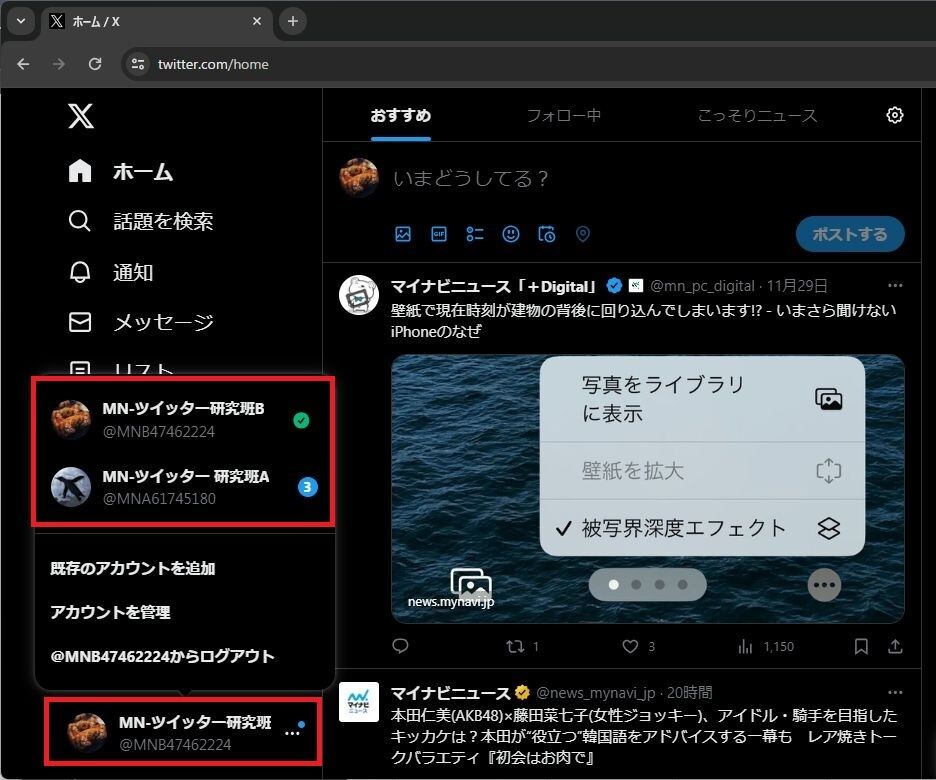Open メッセージ in the sidebar
The width and height of the screenshot is (936, 780).
coord(140,322)
